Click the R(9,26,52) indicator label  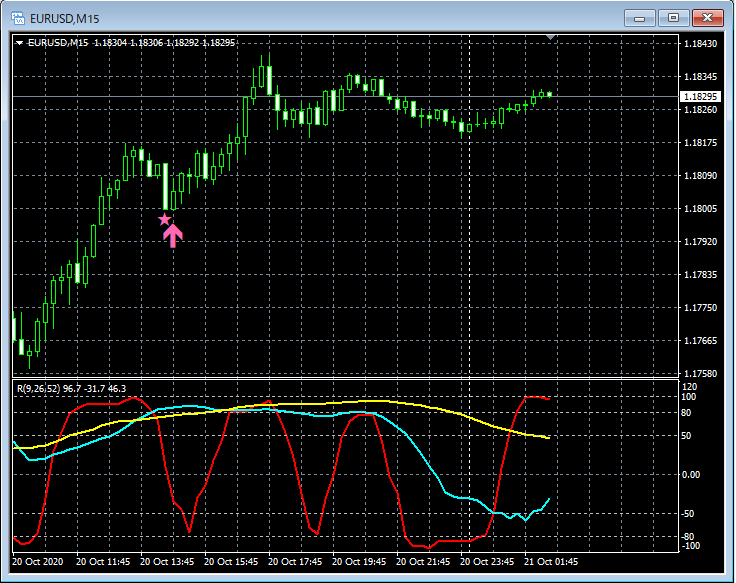tap(71, 389)
